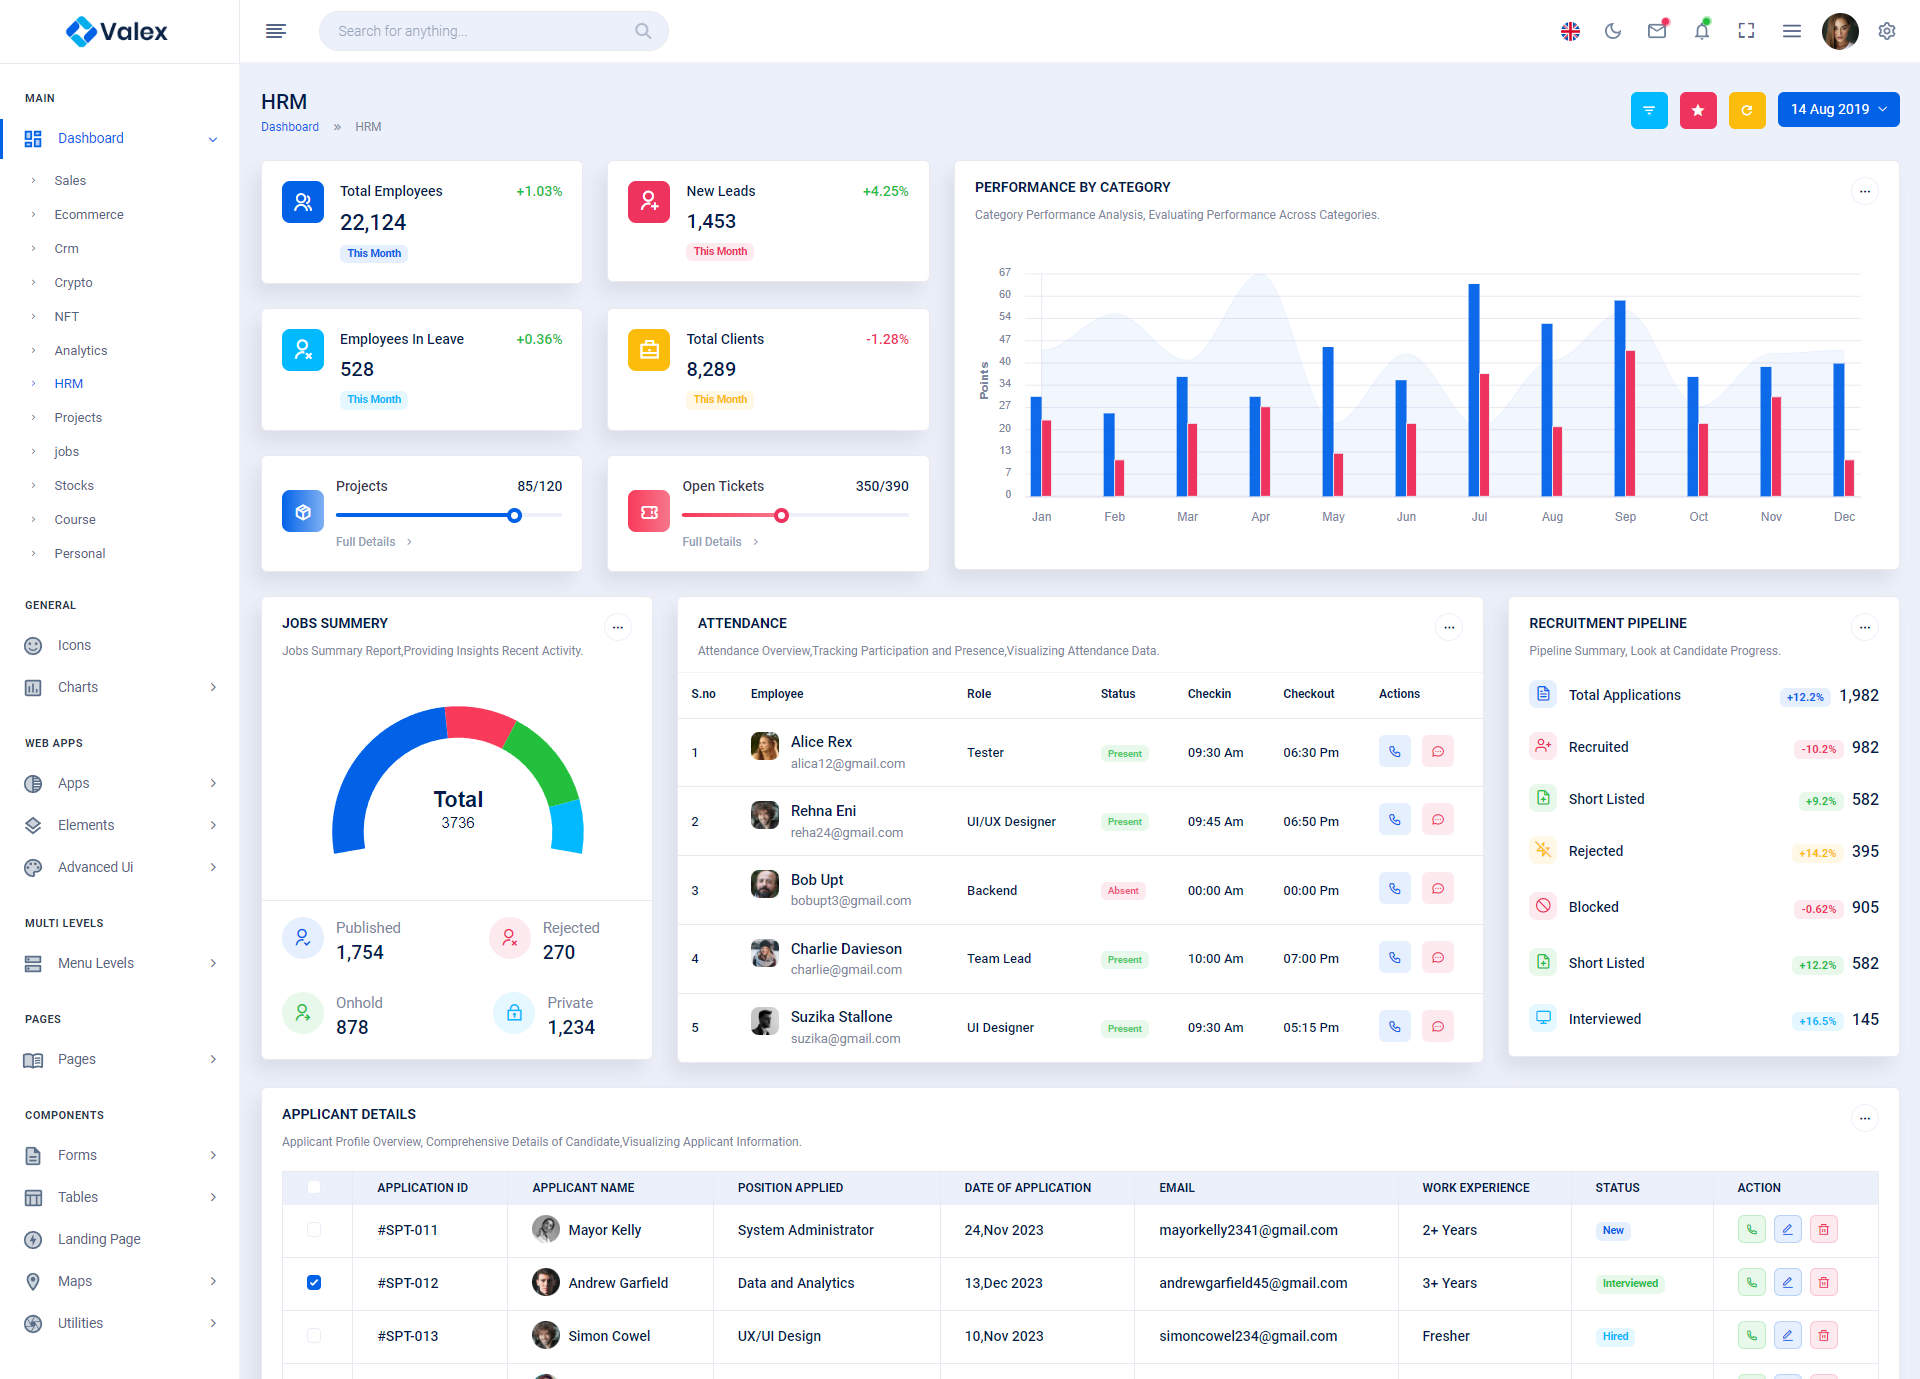
Task: Open the Ecommerce dashboard menu item
Action: click(x=89, y=215)
